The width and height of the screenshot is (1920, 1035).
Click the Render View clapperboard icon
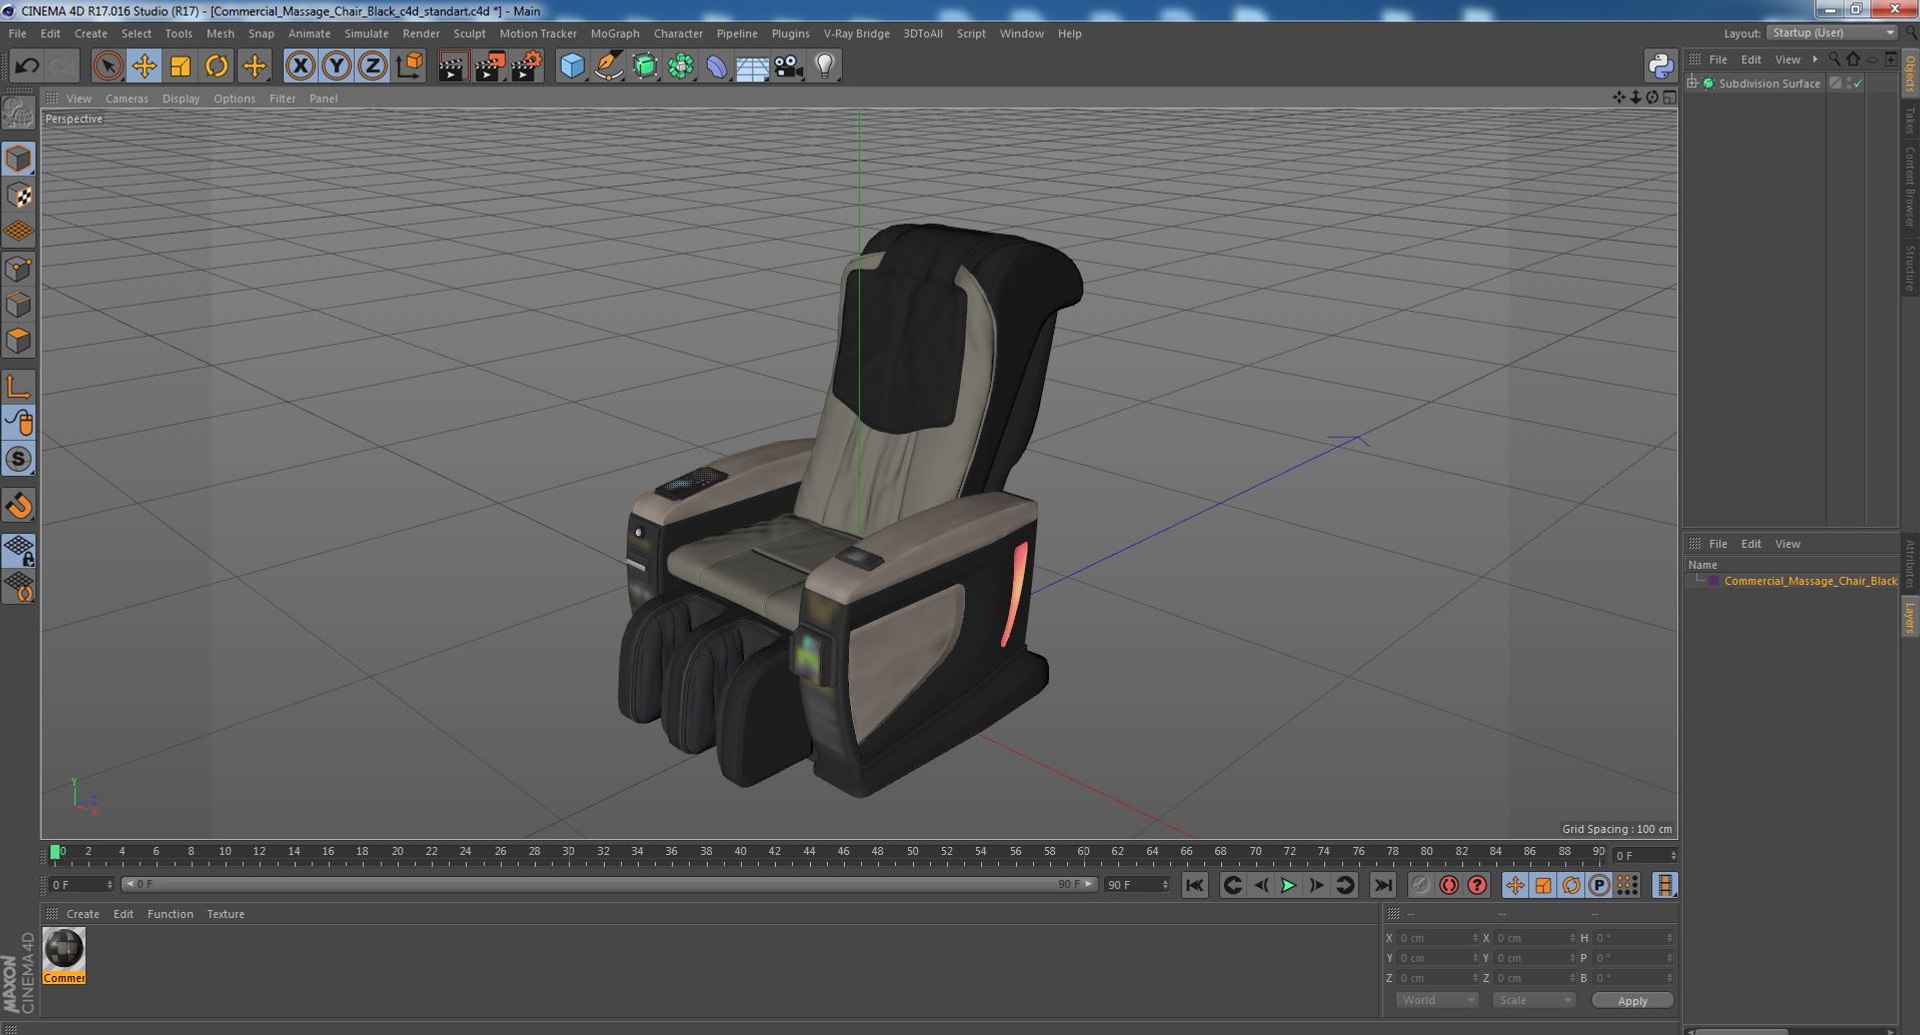coord(452,66)
